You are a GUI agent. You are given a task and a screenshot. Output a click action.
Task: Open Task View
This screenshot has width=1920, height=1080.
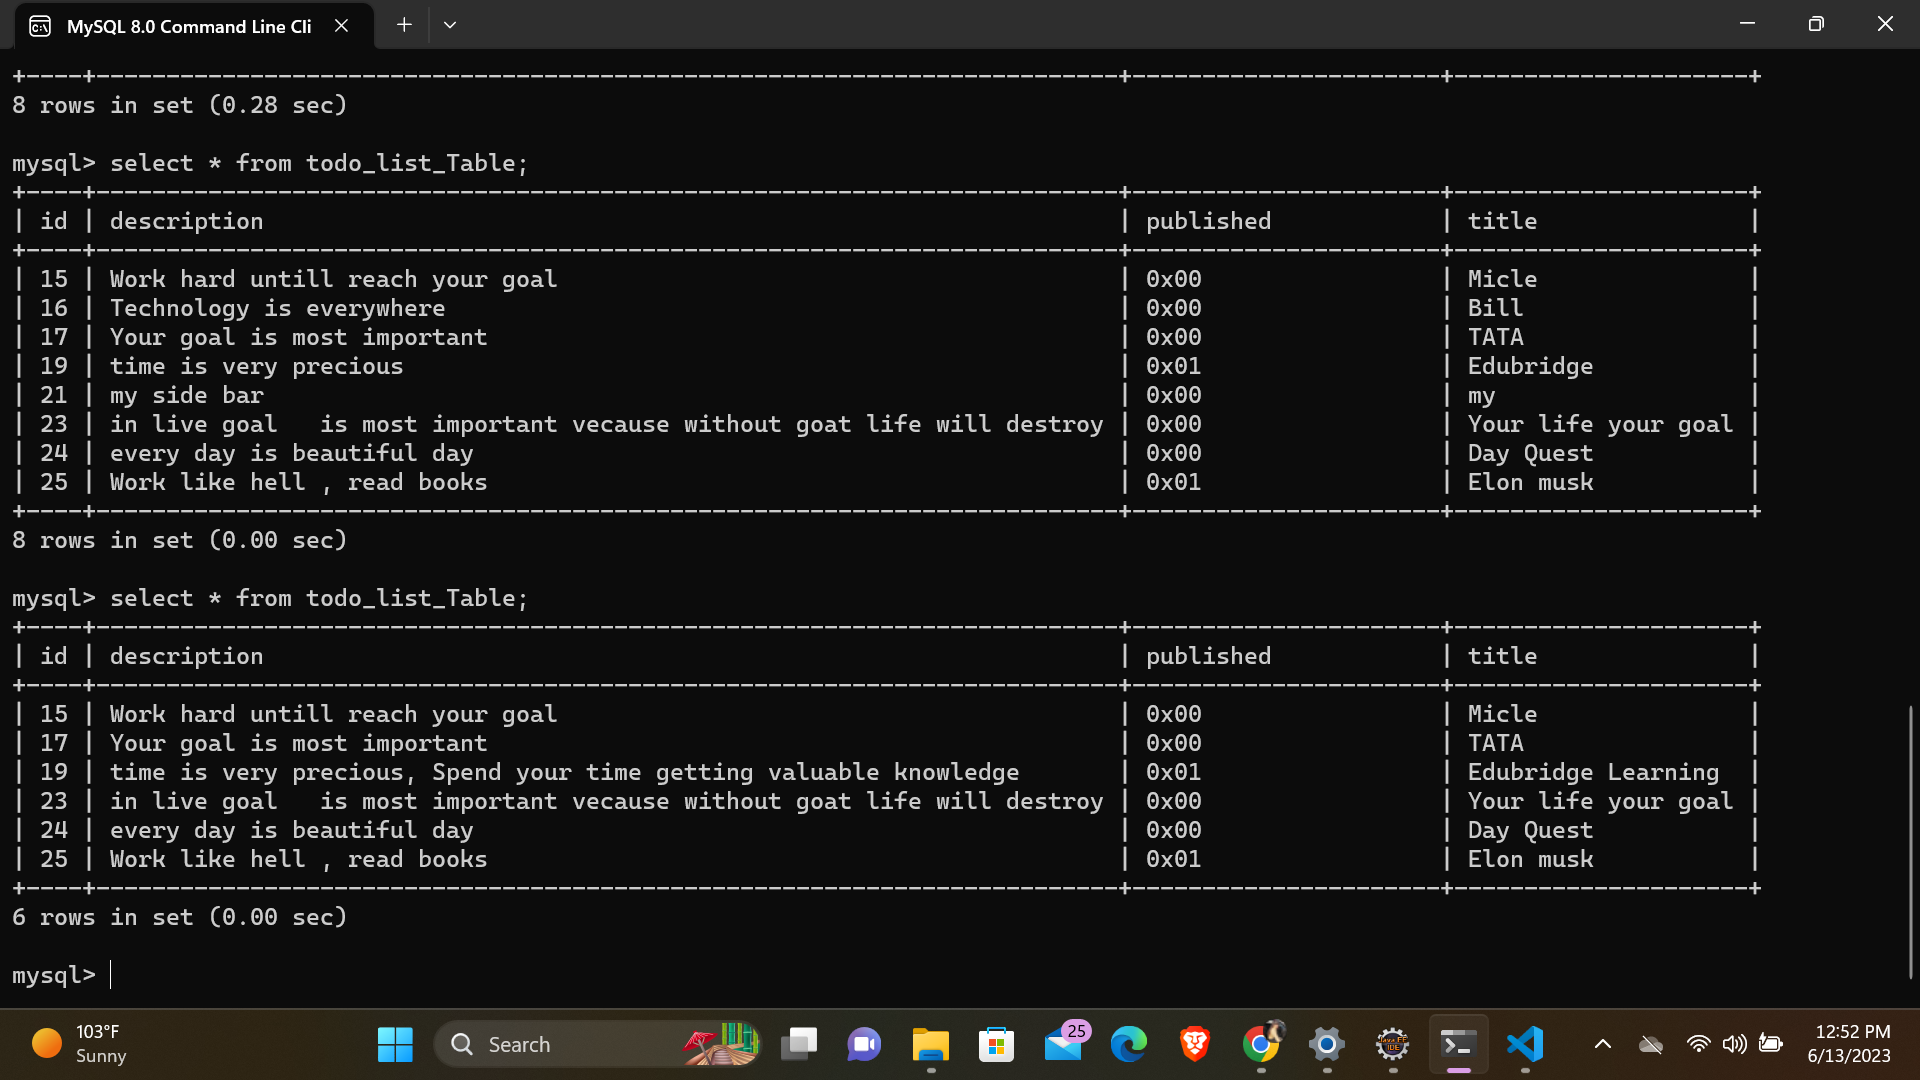[799, 1044]
